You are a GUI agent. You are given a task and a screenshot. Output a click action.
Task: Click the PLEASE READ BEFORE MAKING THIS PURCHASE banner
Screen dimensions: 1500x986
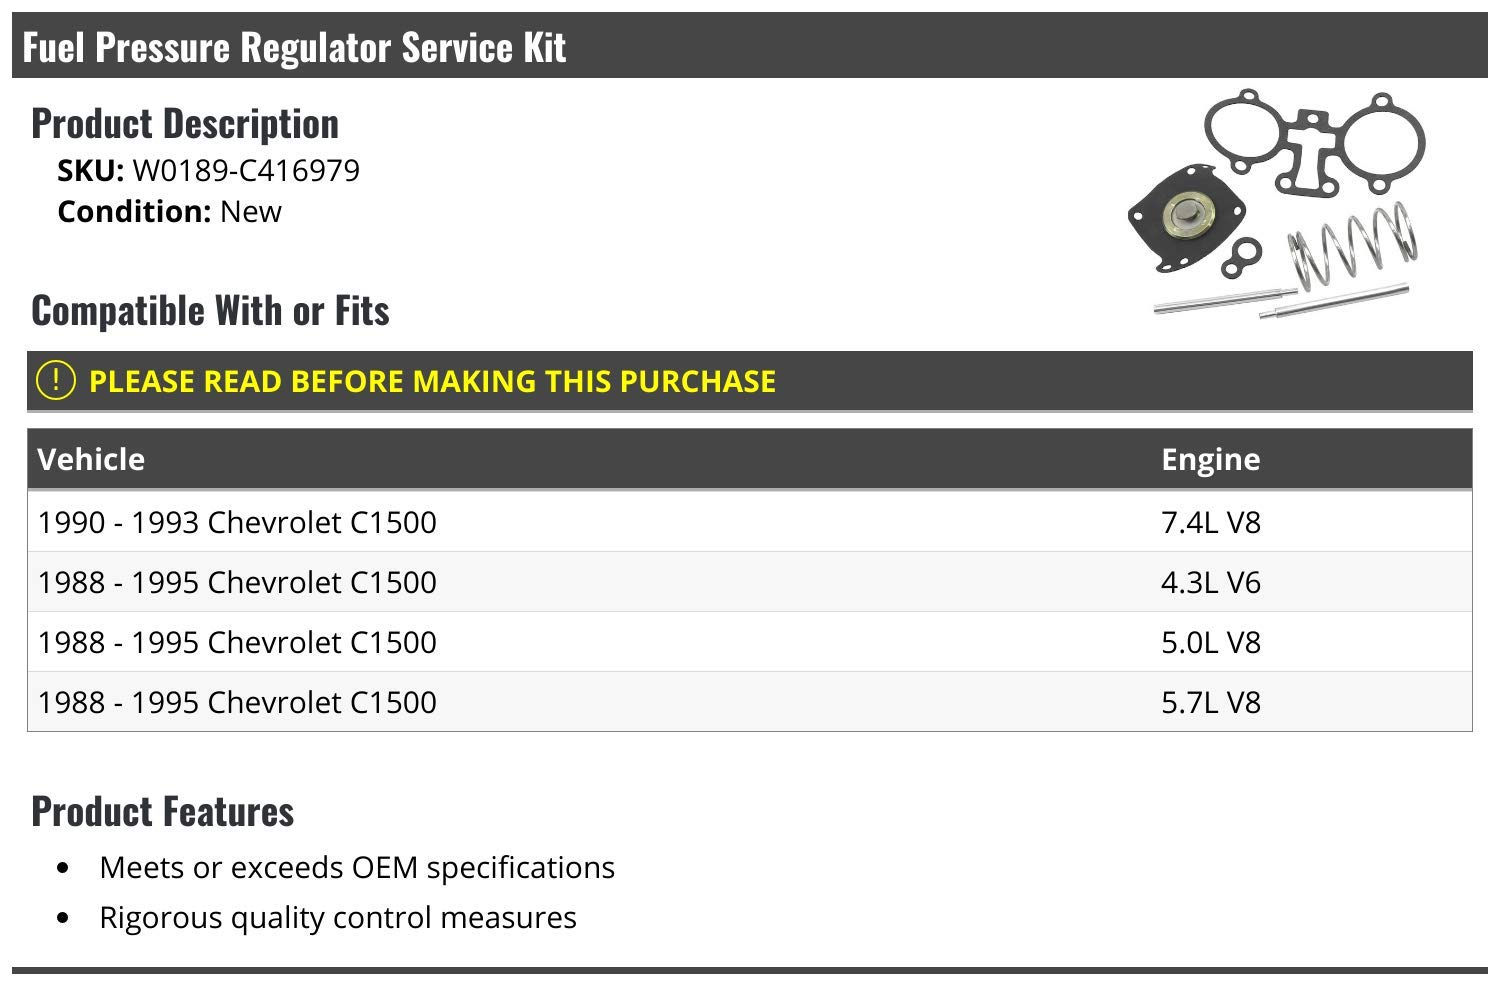(x=432, y=381)
